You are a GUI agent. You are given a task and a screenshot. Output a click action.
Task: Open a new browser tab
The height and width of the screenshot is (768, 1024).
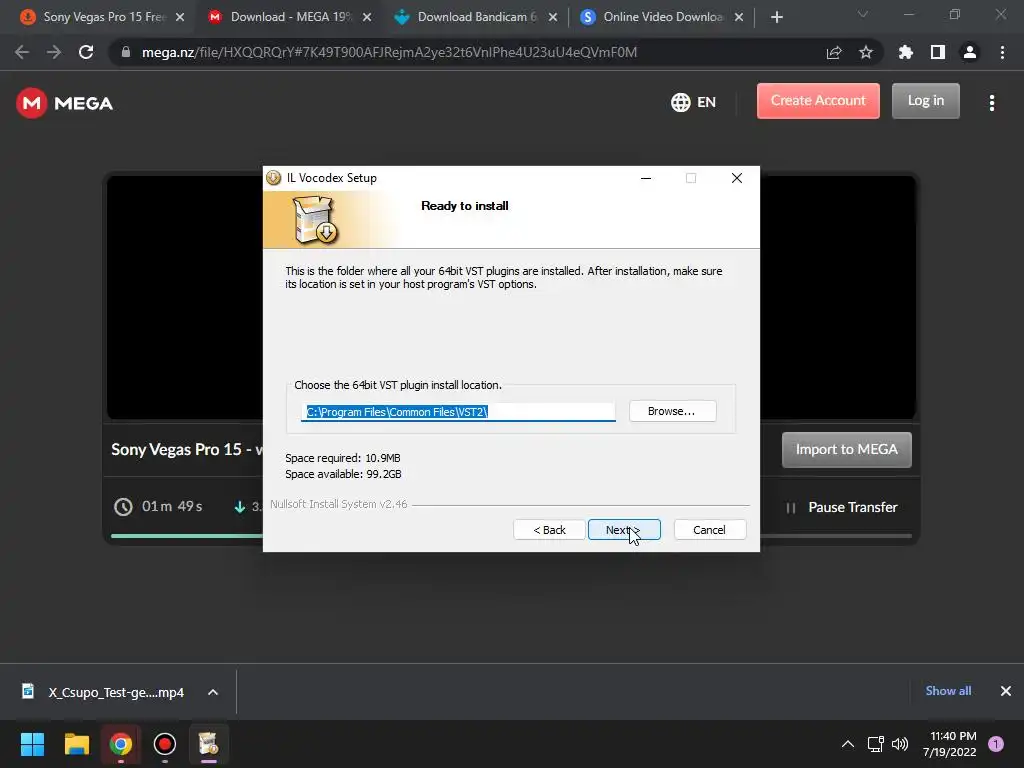776,17
